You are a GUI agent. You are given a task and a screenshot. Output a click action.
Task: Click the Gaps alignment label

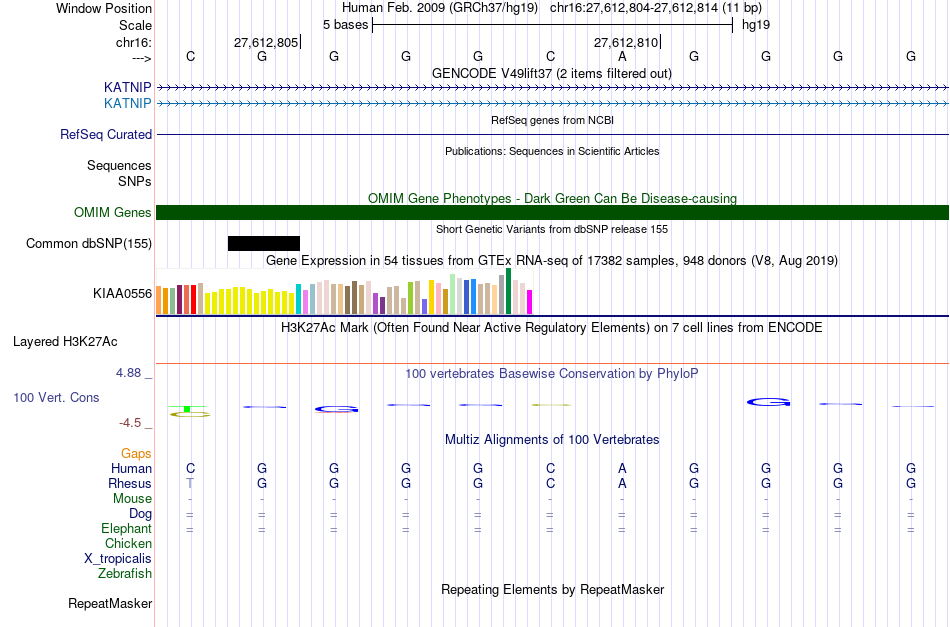(136, 453)
